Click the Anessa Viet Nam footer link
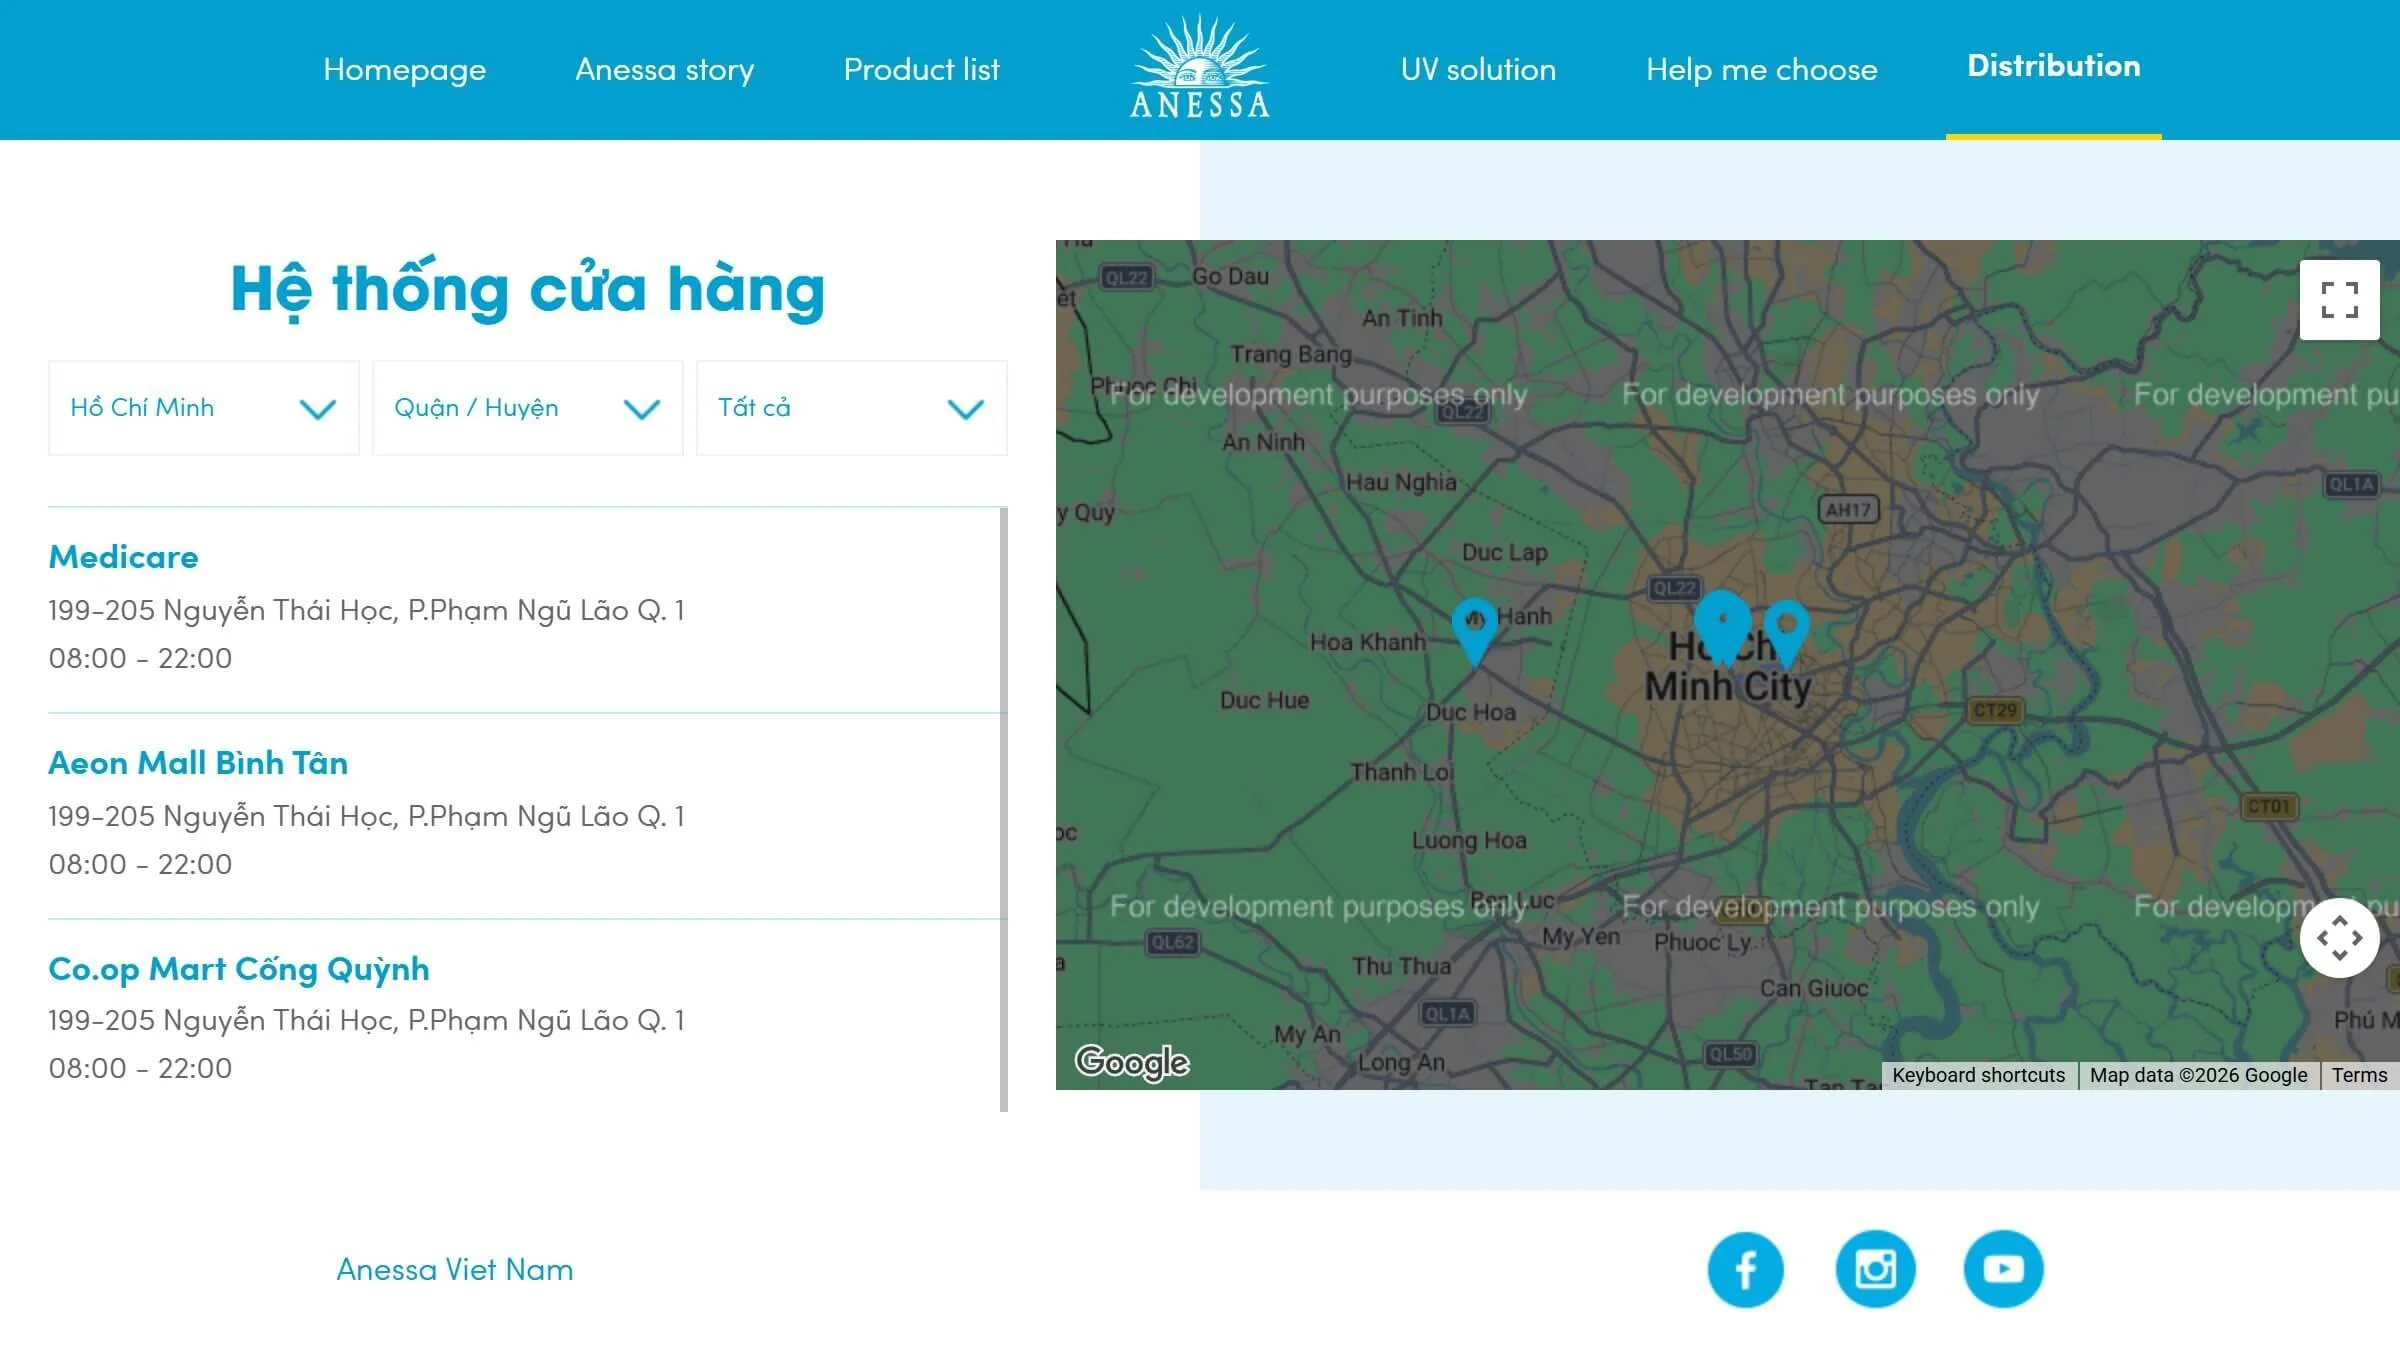This screenshot has width=2400, height=1350. pyautogui.click(x=455, y=1269)
